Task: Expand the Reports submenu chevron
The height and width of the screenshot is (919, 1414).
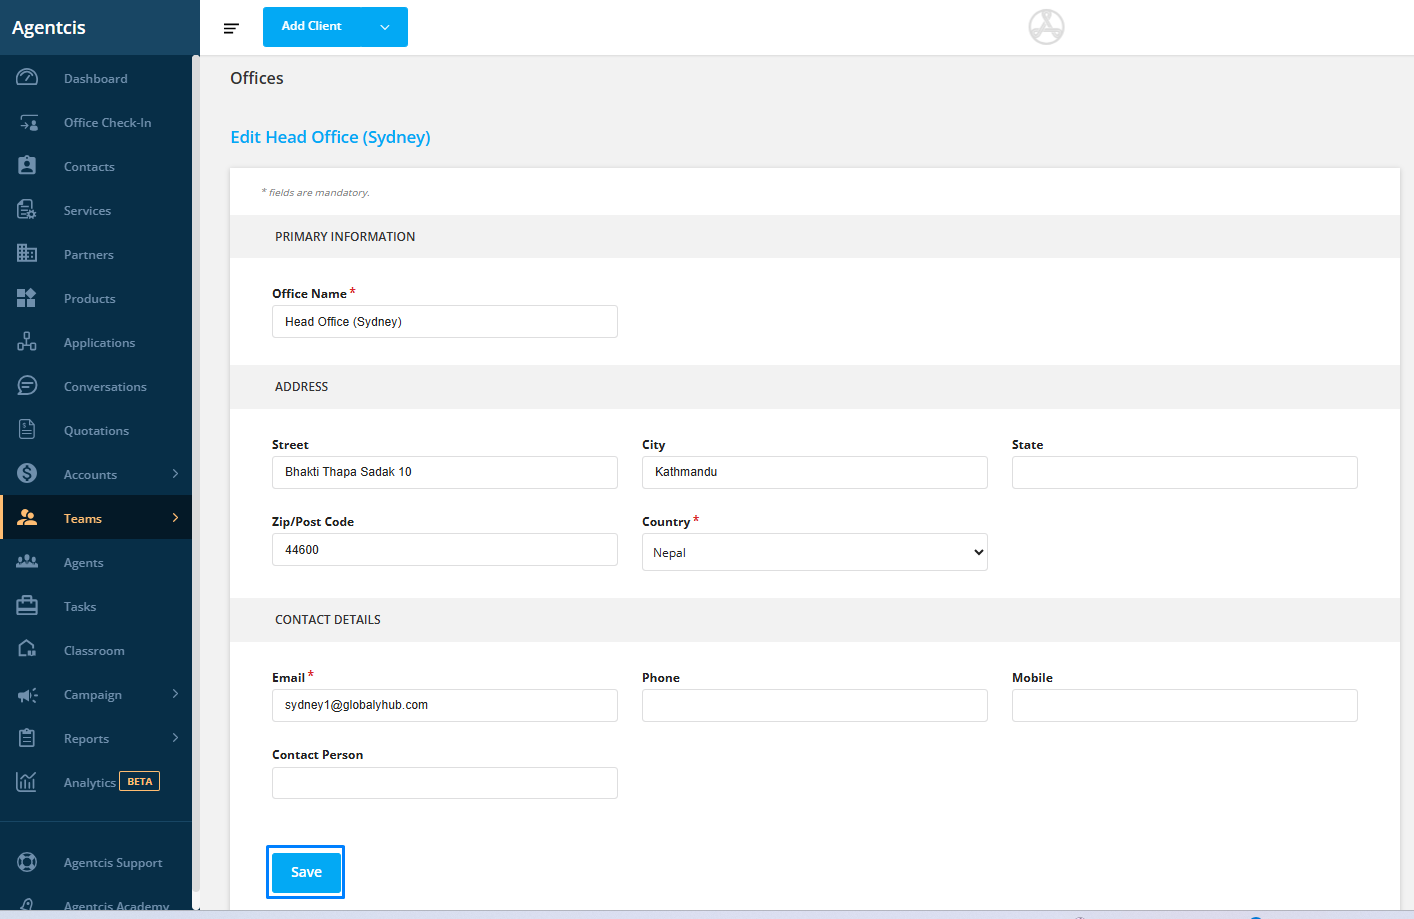Action: [x=175, y=738]
